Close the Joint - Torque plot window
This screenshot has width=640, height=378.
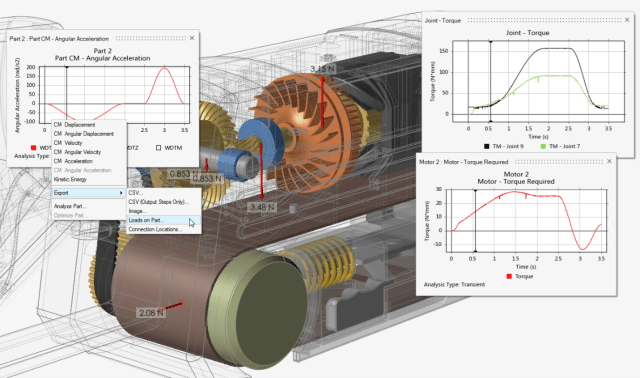[x=627, y=20]
